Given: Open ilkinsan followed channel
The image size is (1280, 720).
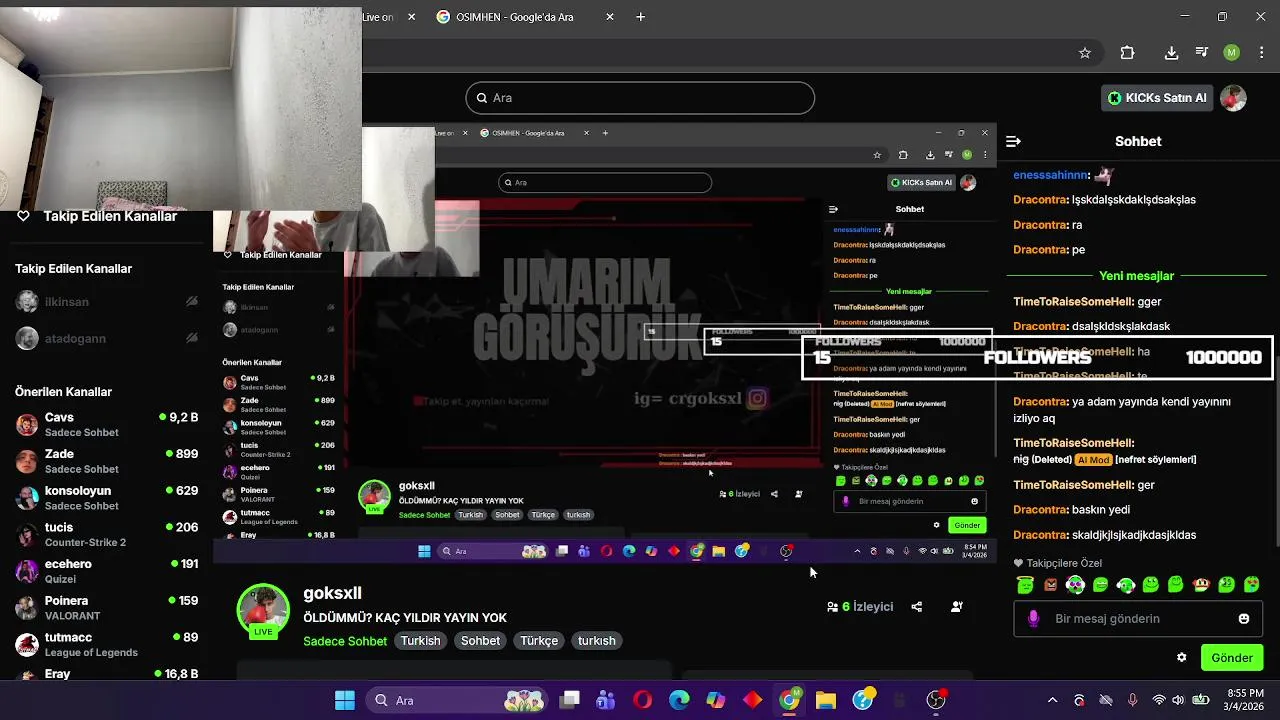Looking at the screenshot, I should click(107, 302).
